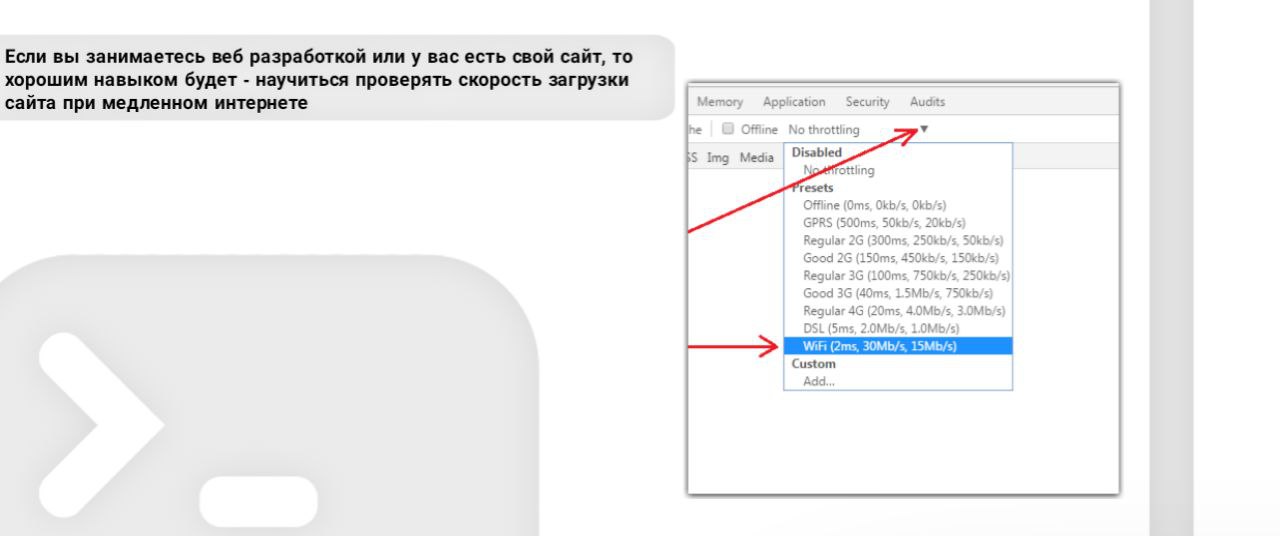Enable the Offline checkbox
The width and height of the screenshot is (1280, 536).
tap(728, 130)
